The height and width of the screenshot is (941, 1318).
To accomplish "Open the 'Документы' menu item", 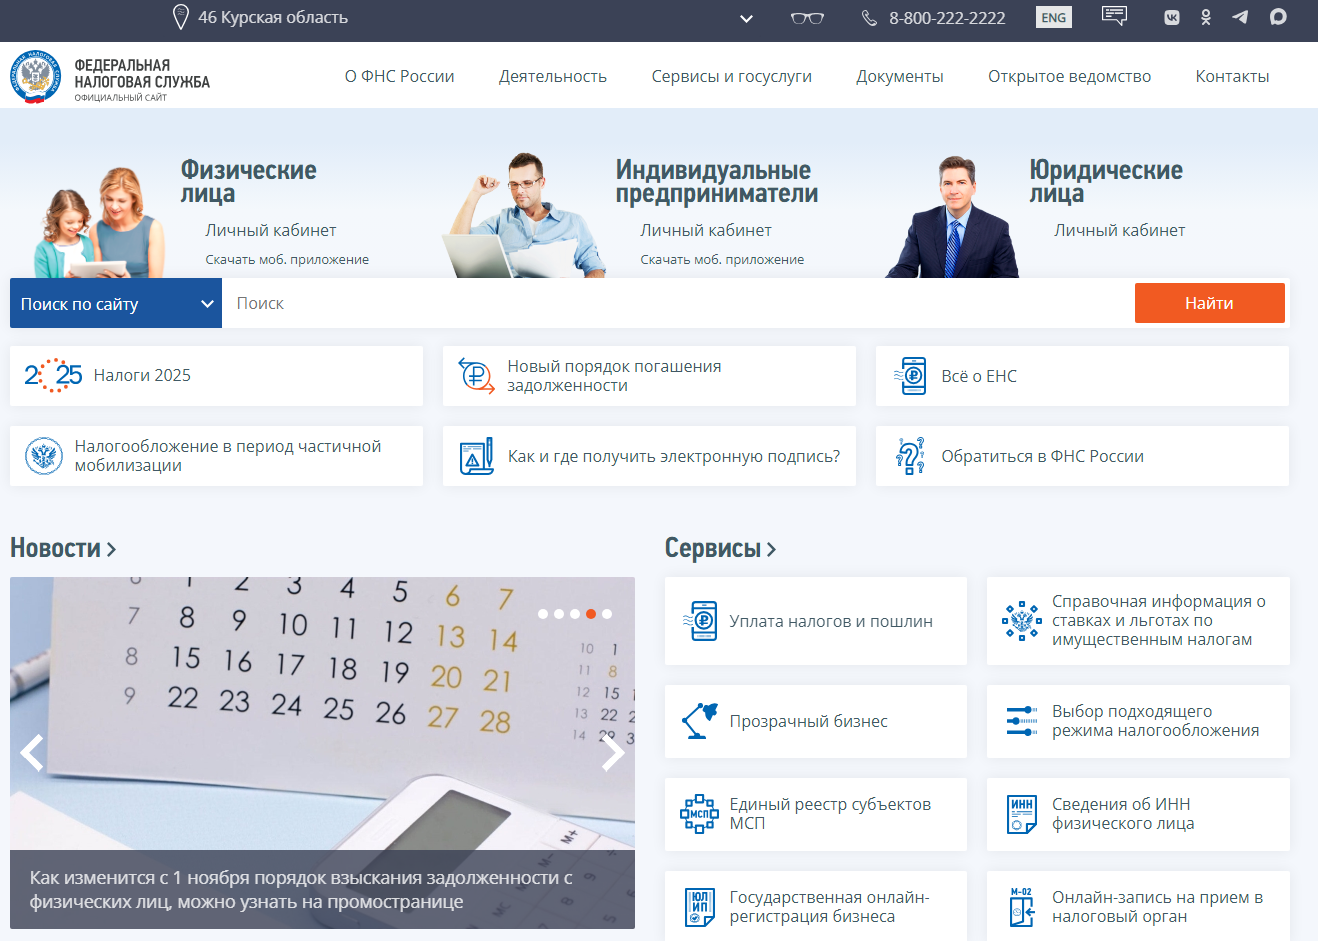I will [x=899, y=77].
